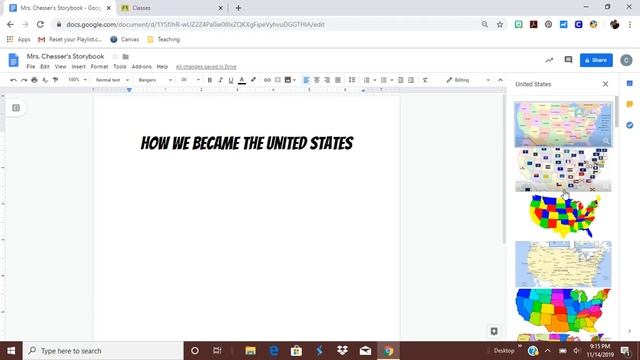Open Keep notes in the side panel
This screenshot has height=360, width=640.
coord(629,104)
